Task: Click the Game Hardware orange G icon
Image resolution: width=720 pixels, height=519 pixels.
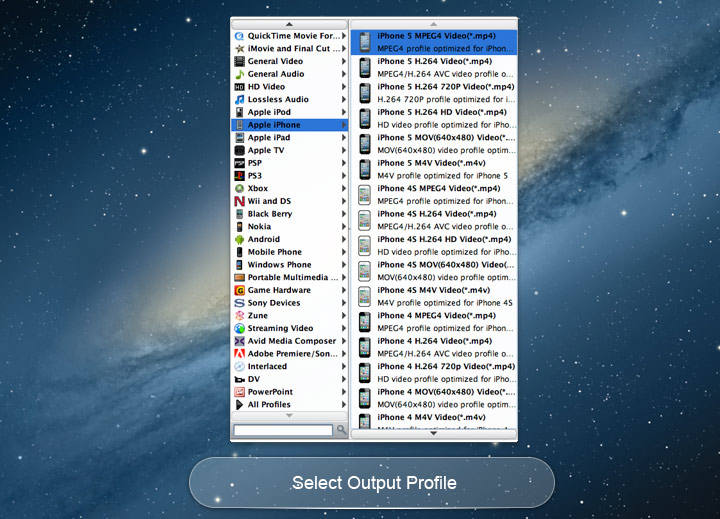Action: pos(239,290)
